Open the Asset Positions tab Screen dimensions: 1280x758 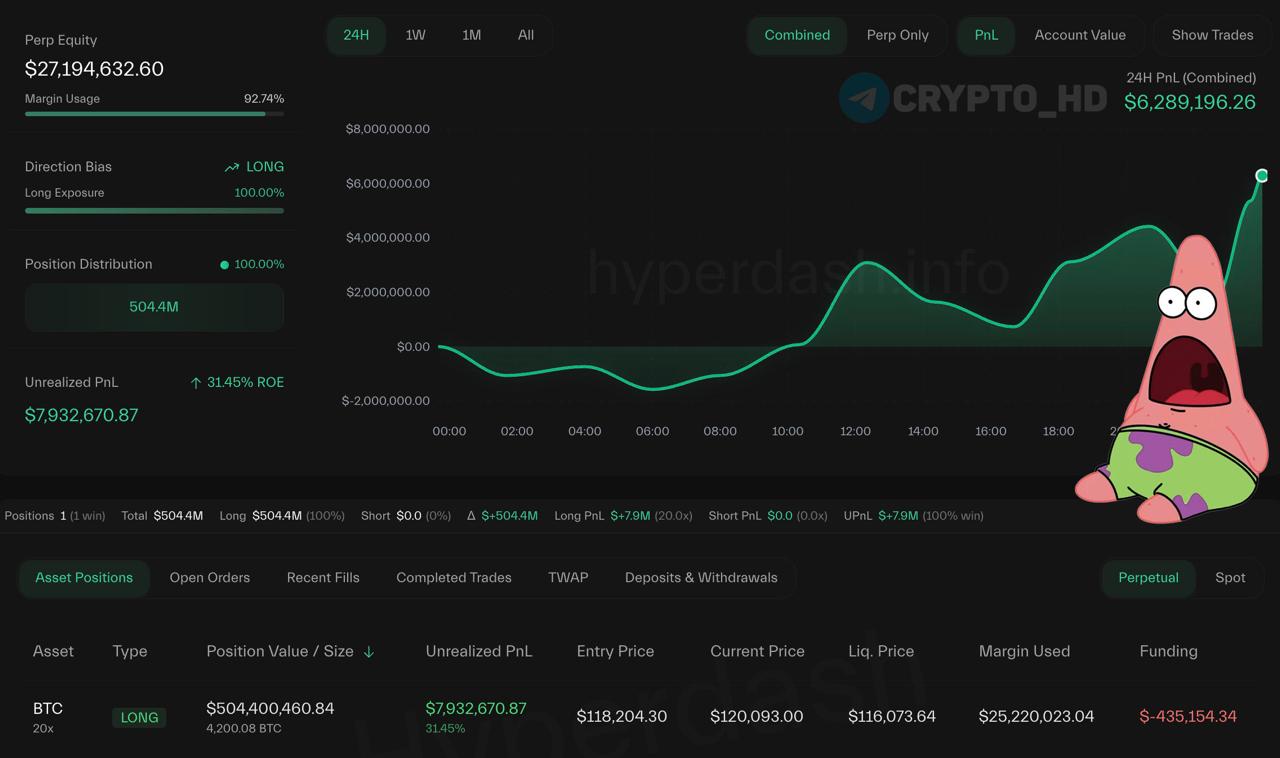pyautogui.click(x=84, y=578)
